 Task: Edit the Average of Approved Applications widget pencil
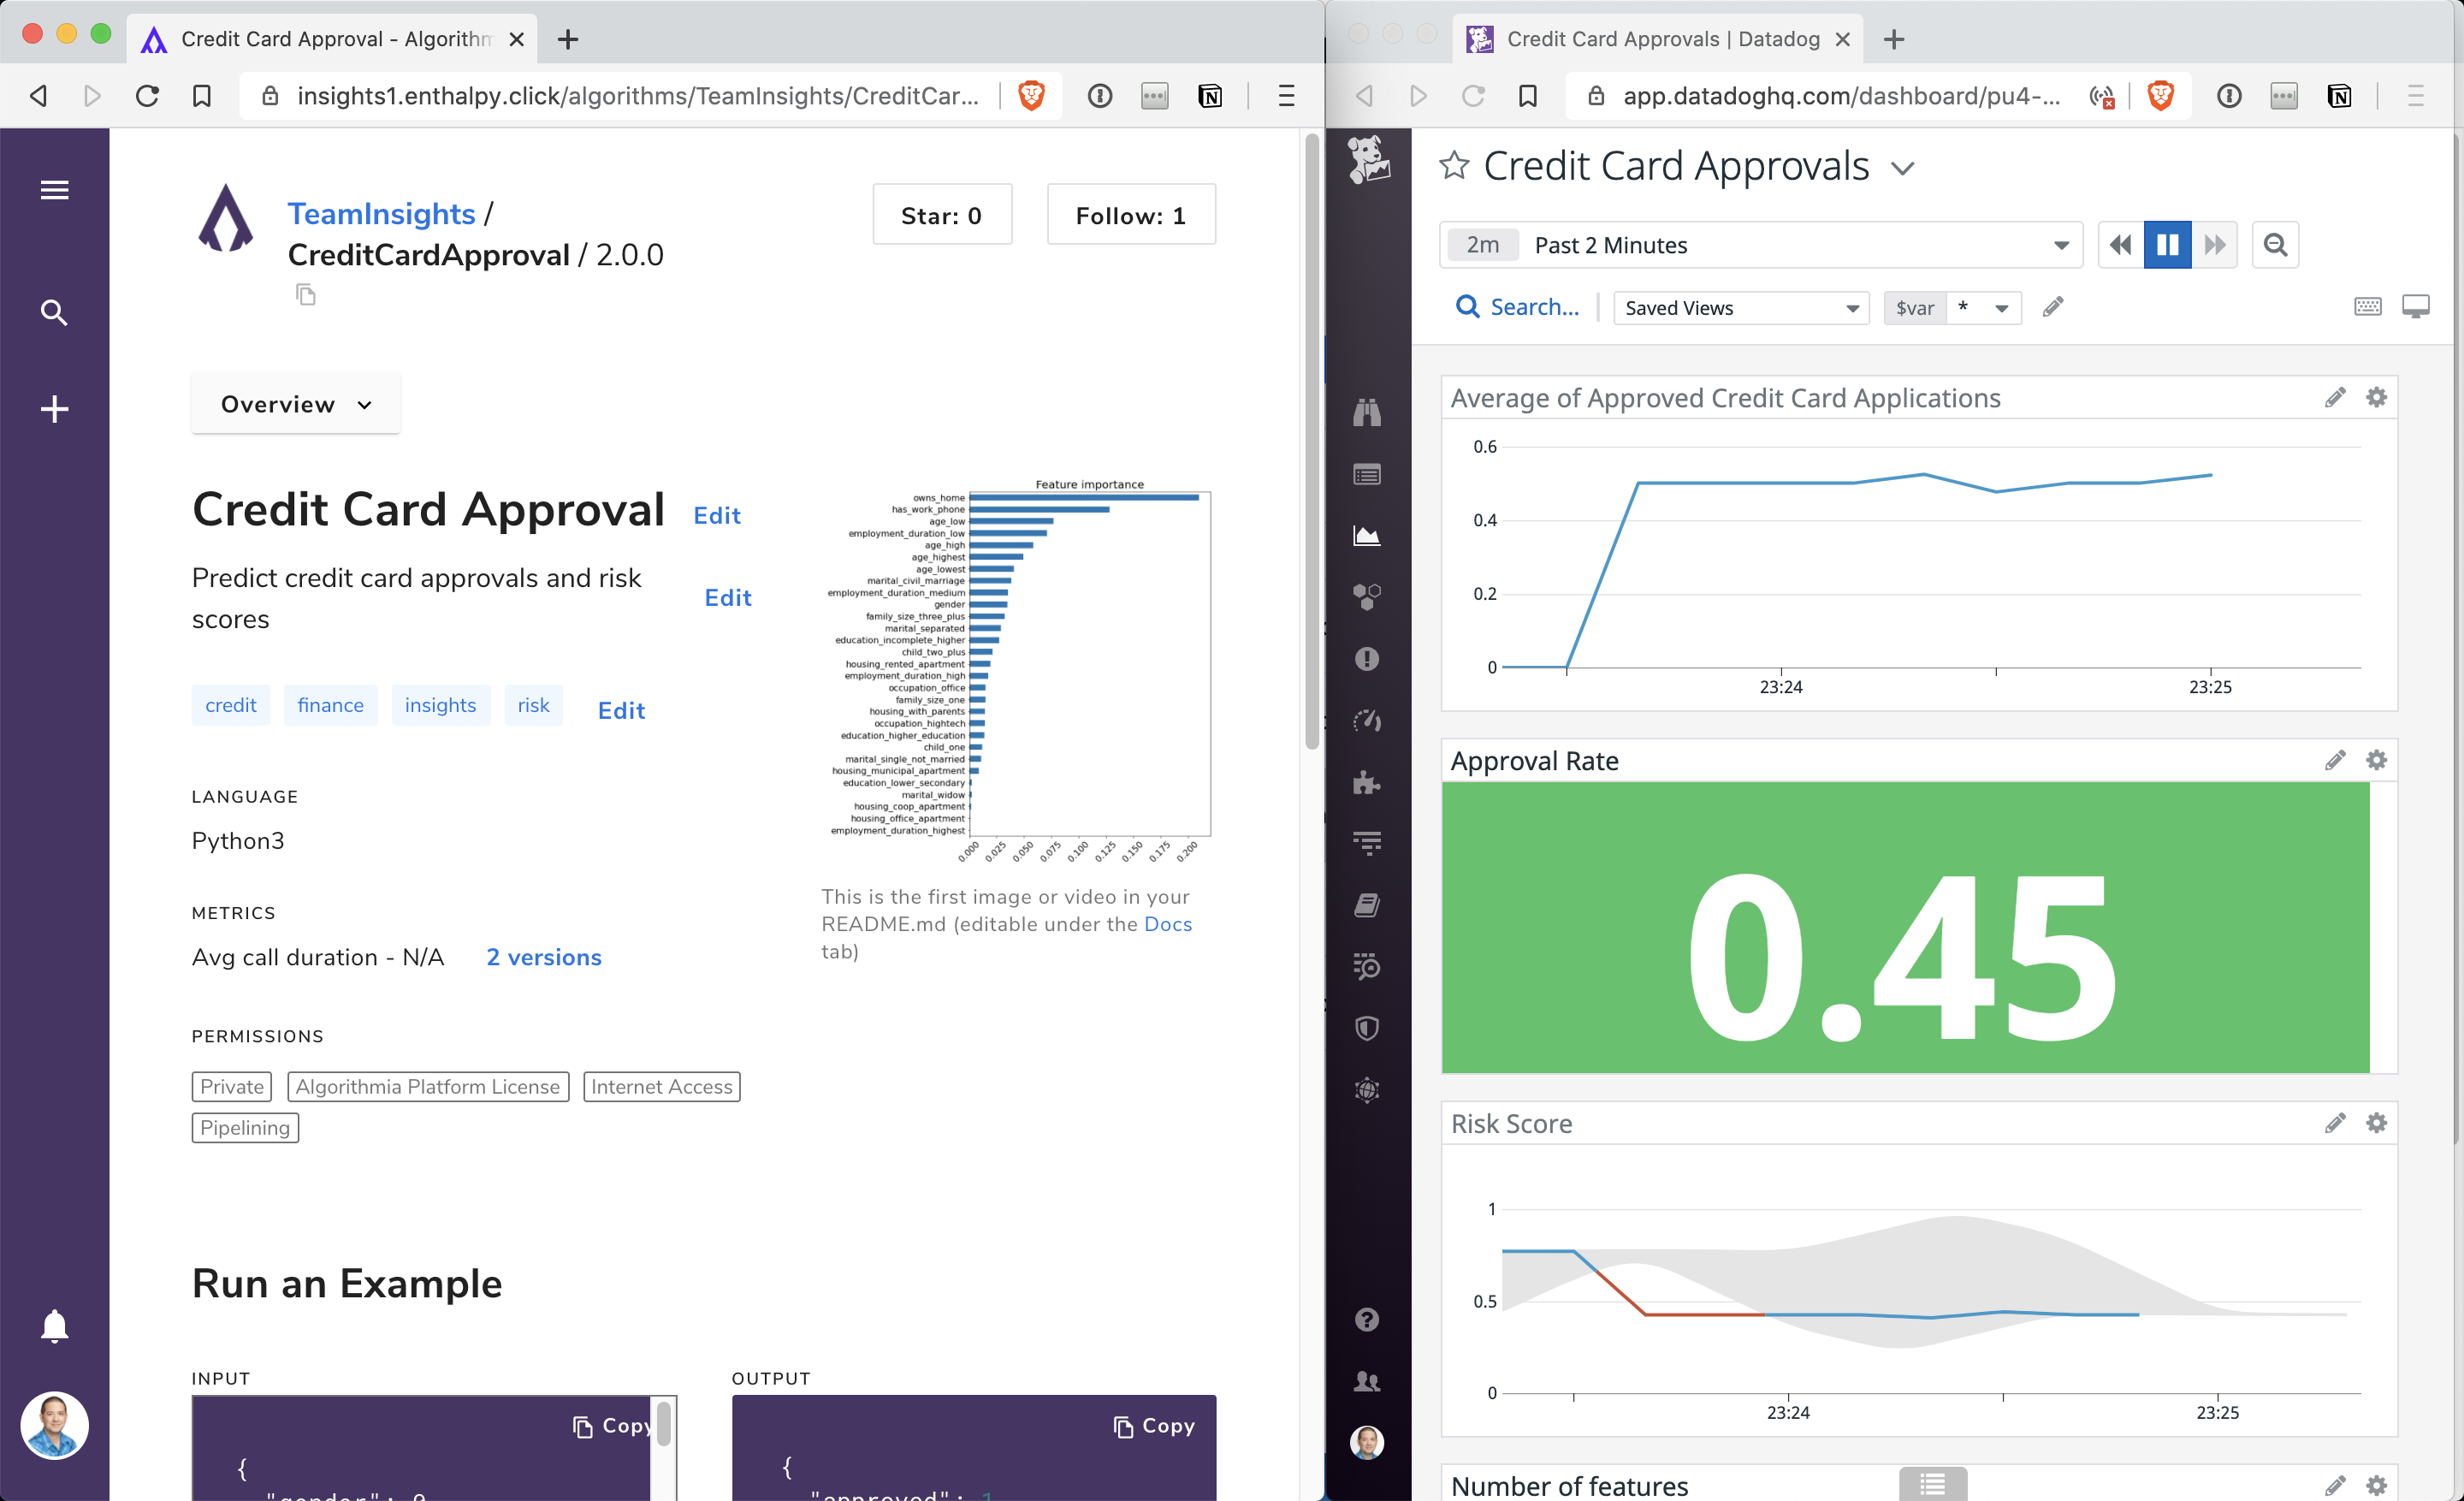click(x=2334, y=398)
